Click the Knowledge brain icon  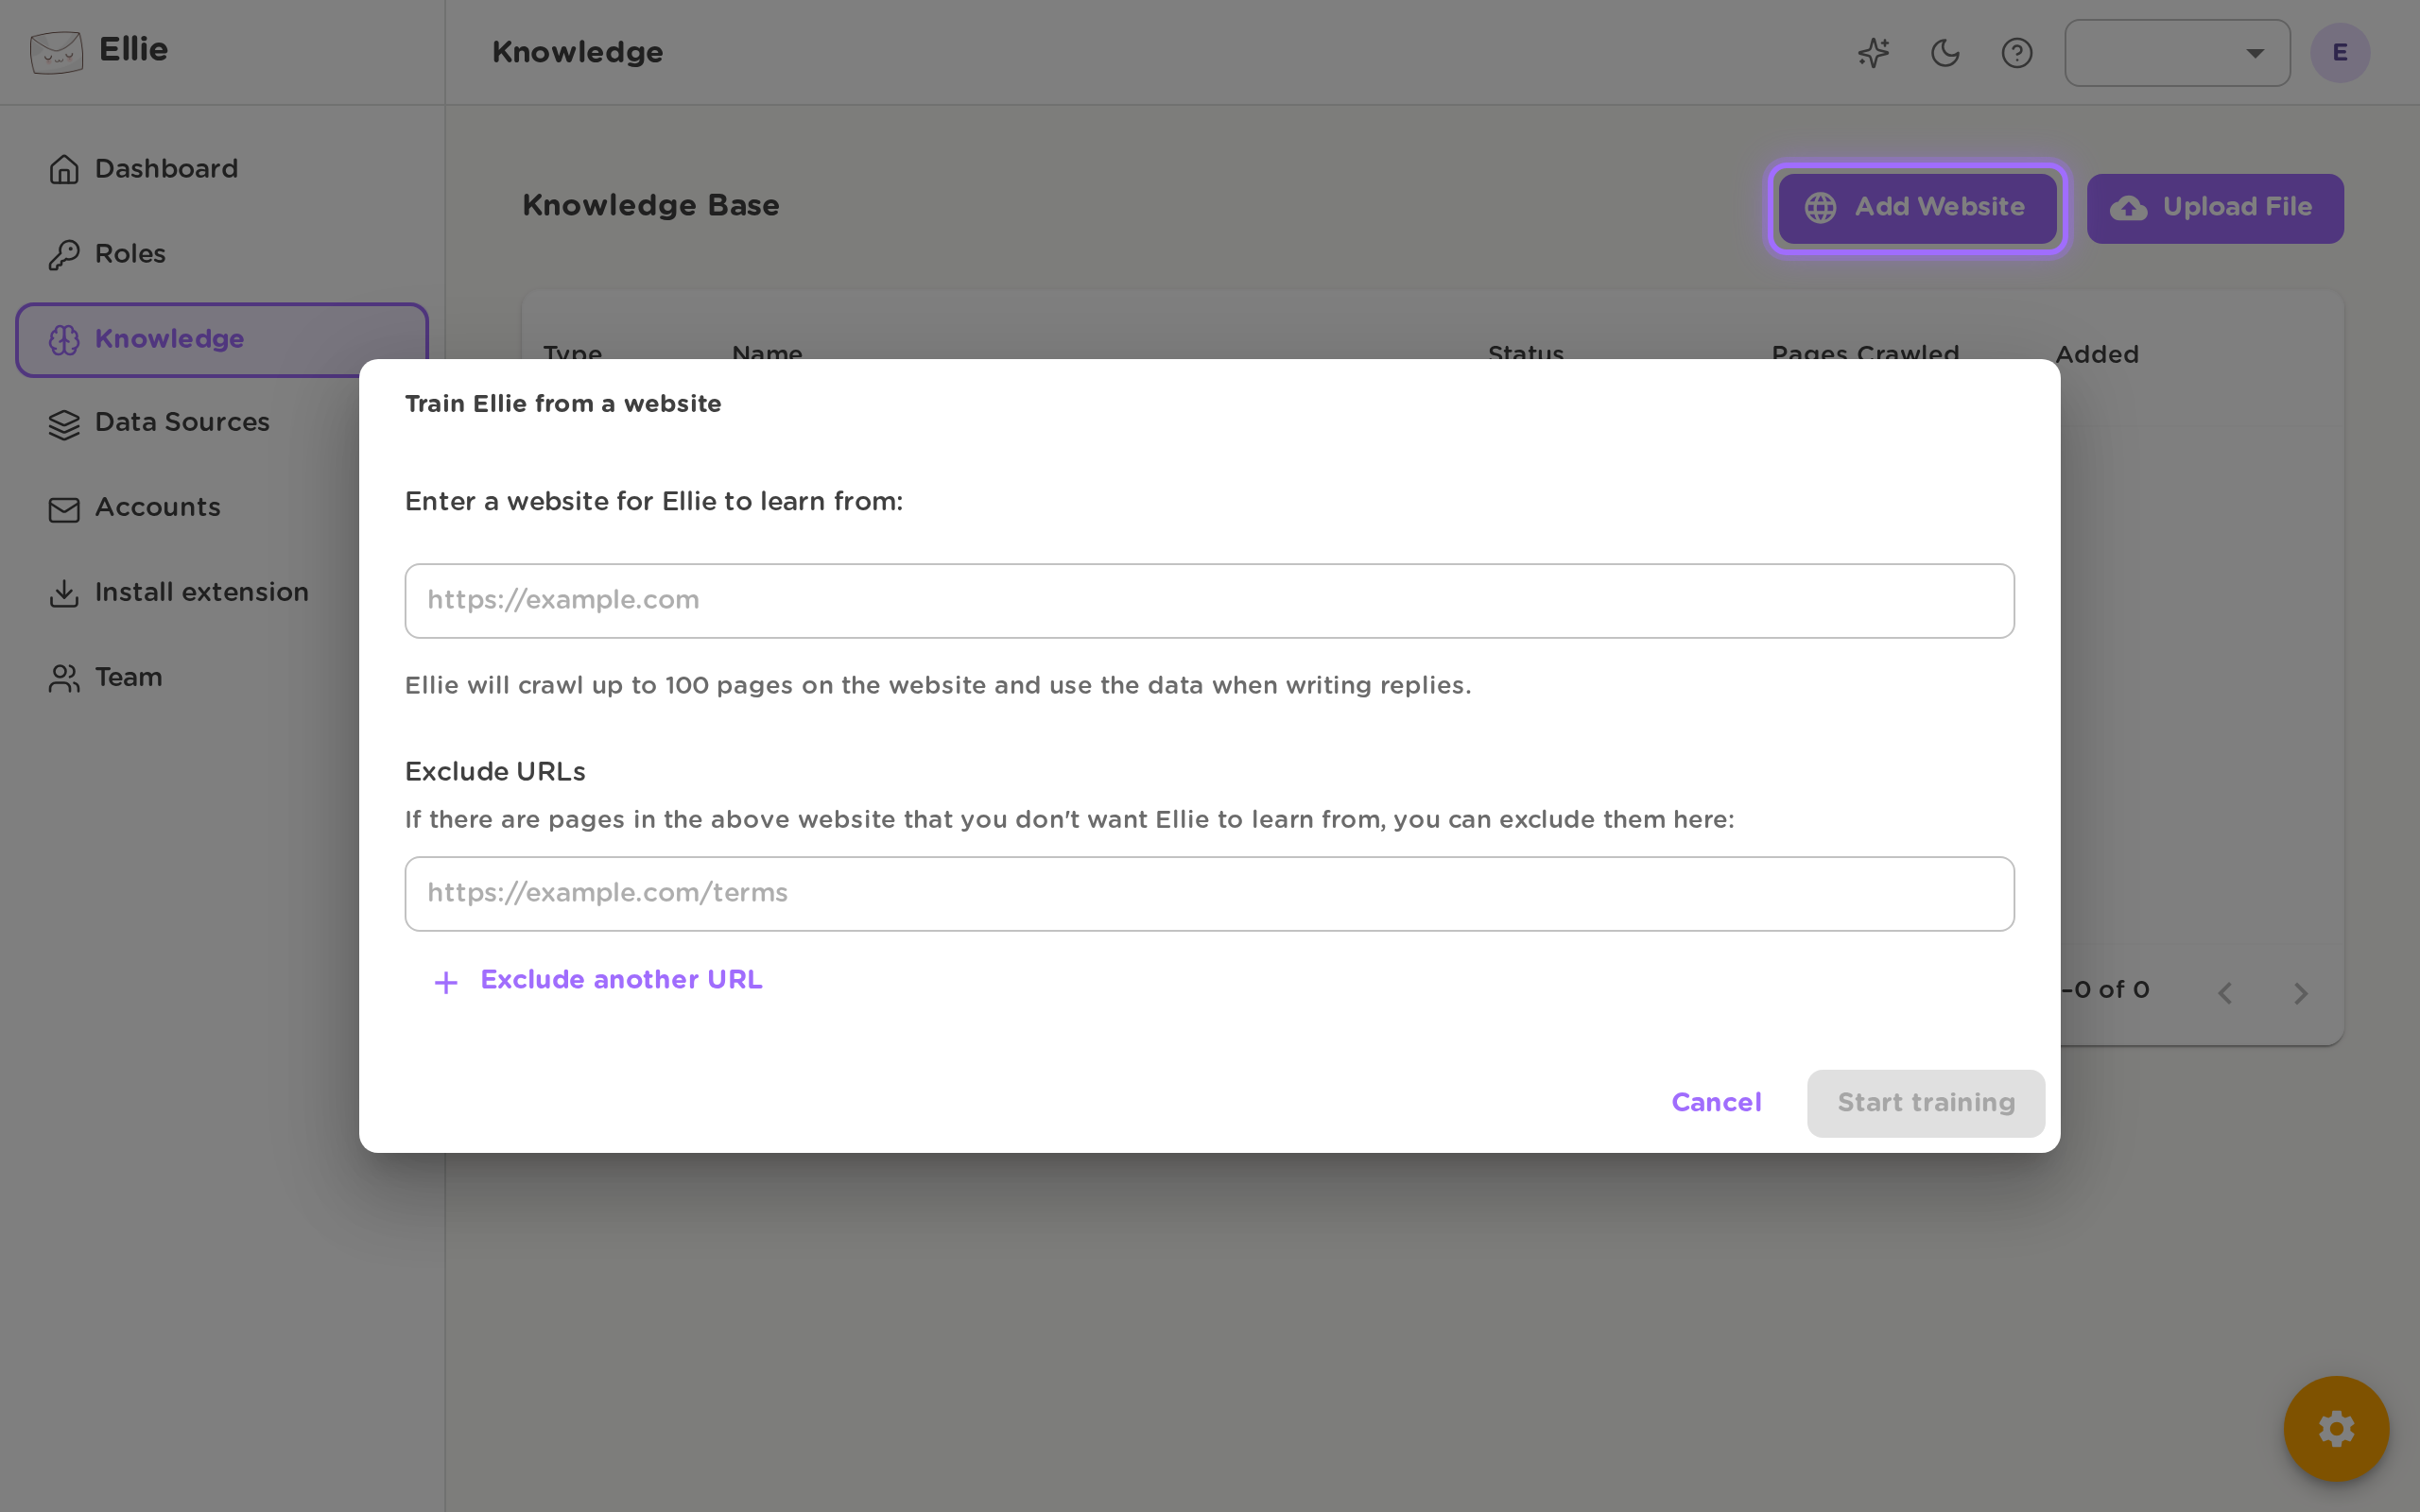tap(64, 340)
